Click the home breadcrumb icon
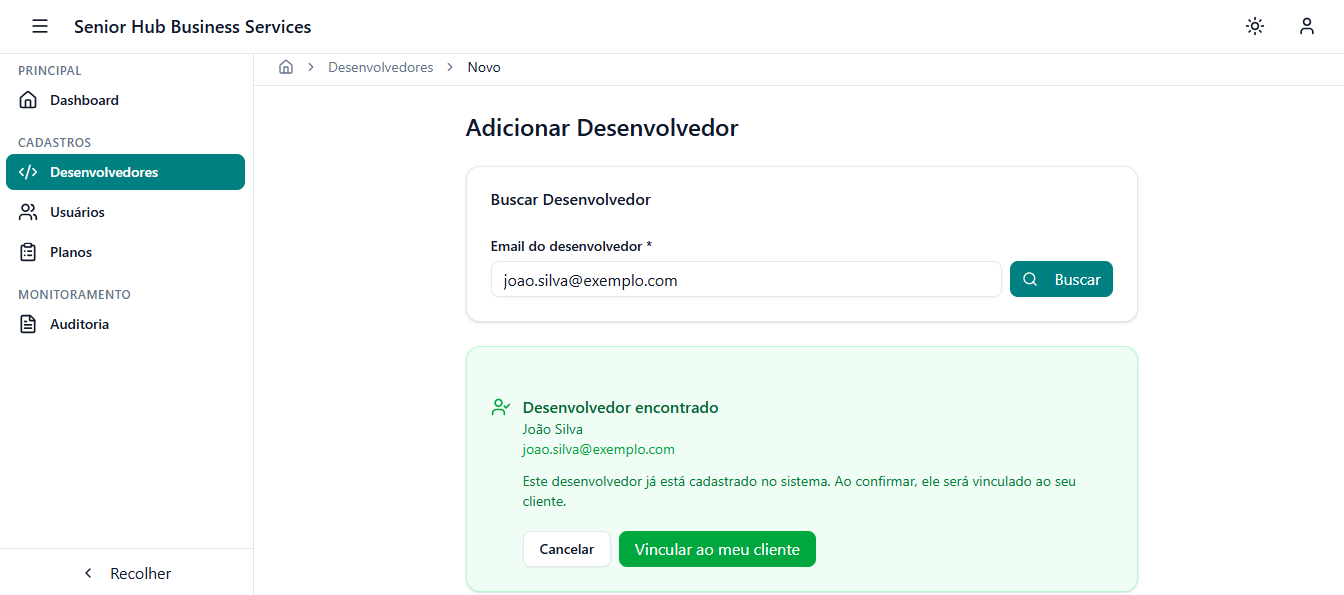The width and height of the screenshot is (1344, 595). pos(286,67)
